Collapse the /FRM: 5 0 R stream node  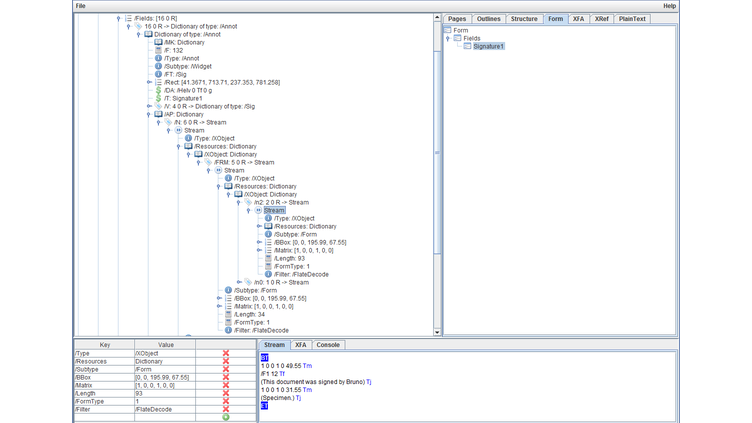point(199,162)
